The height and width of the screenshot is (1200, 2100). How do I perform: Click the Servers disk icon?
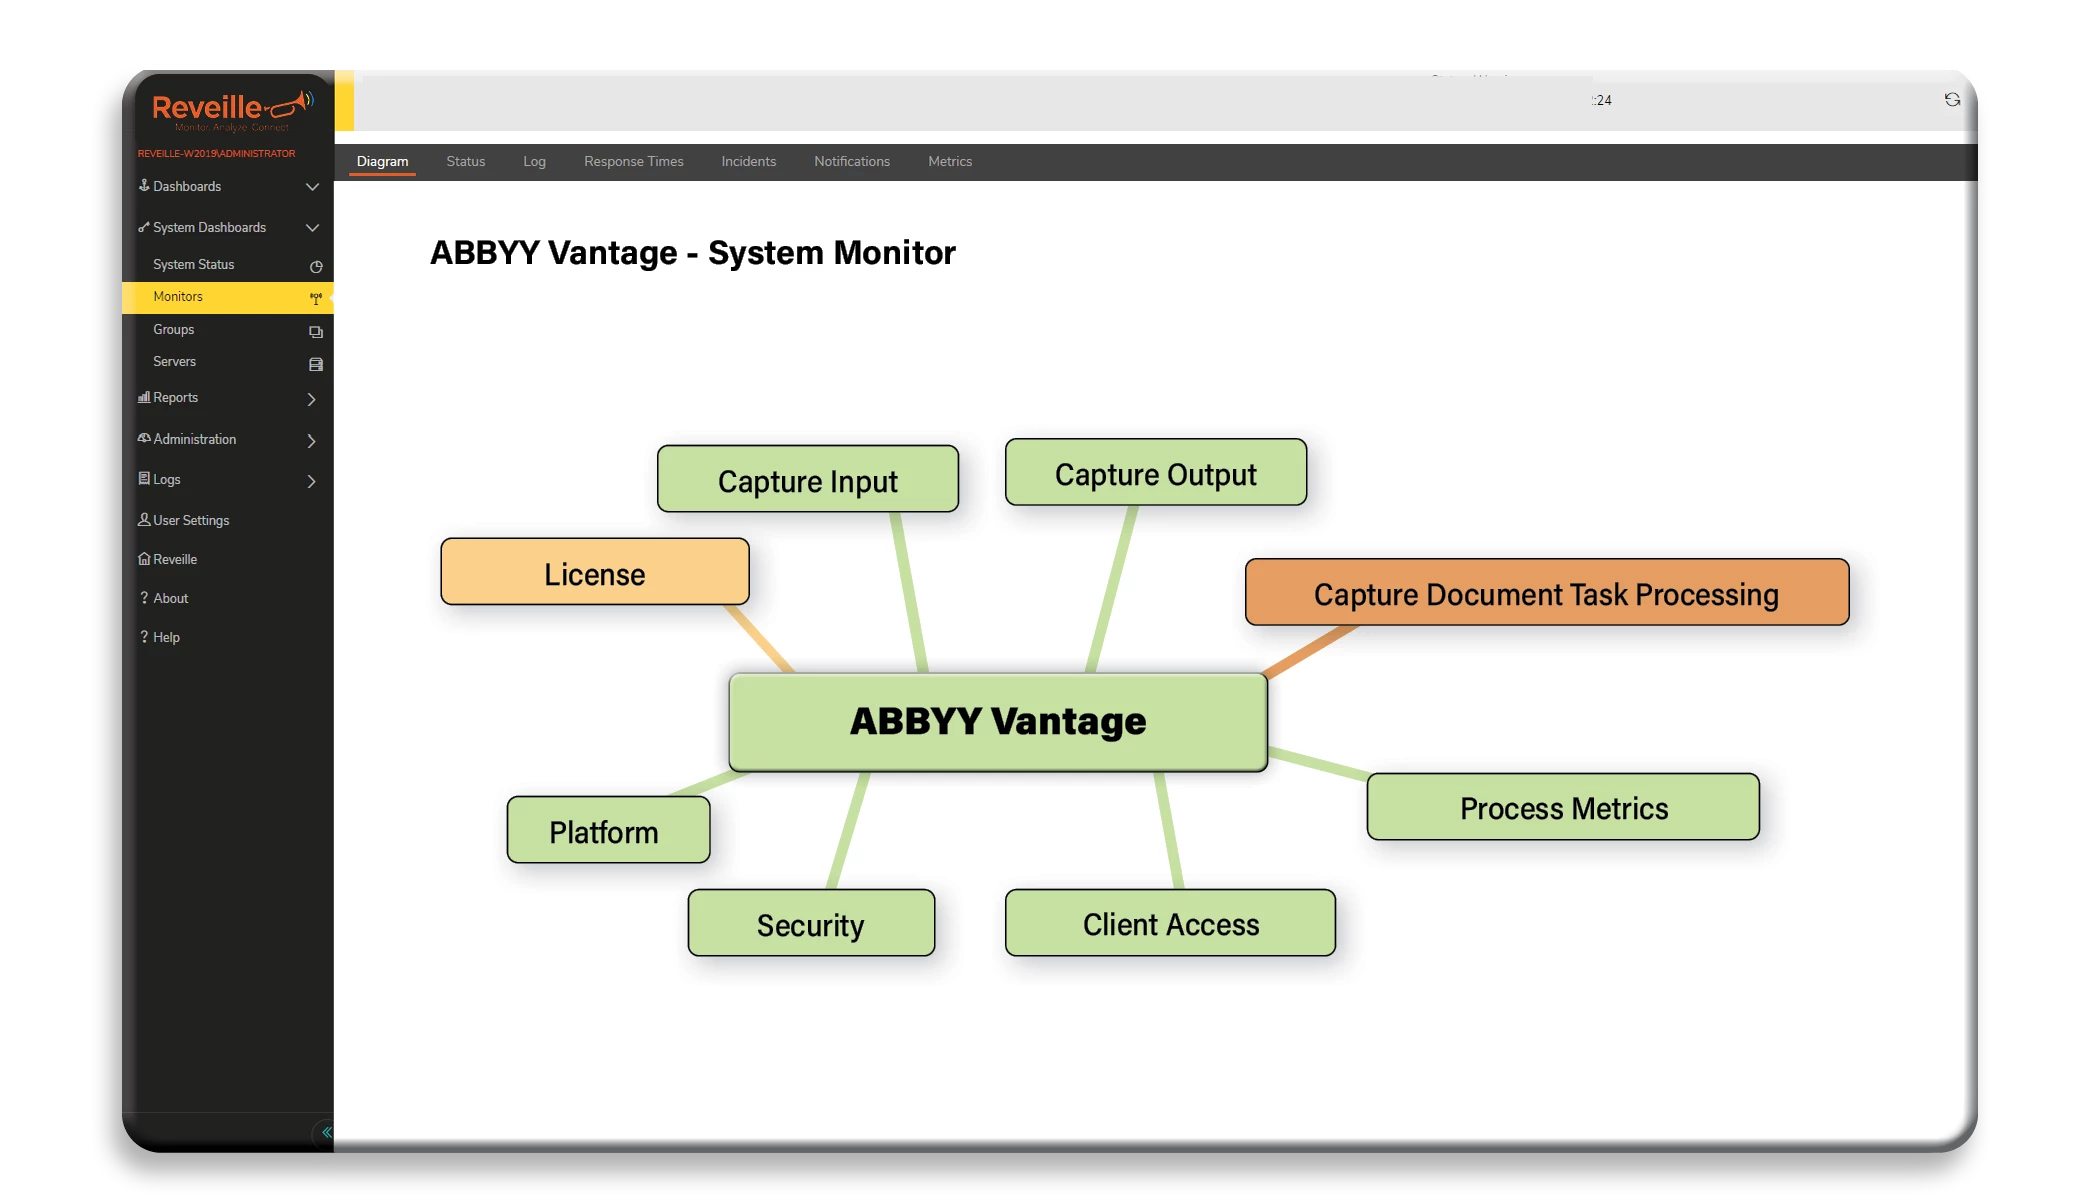tap(316, 364)
